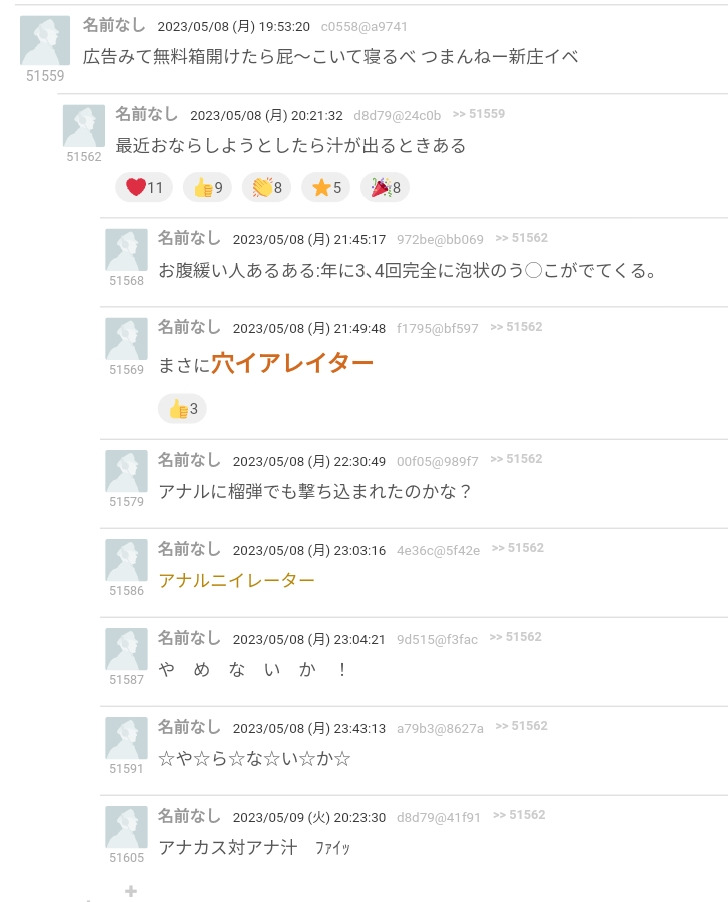Click the star reaction showing 5

(325, 188)
